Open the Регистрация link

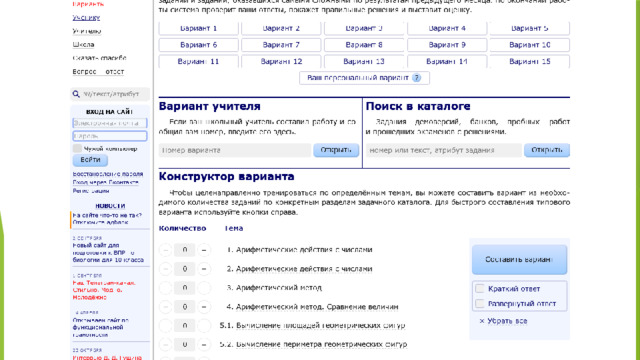coord(91,191)
